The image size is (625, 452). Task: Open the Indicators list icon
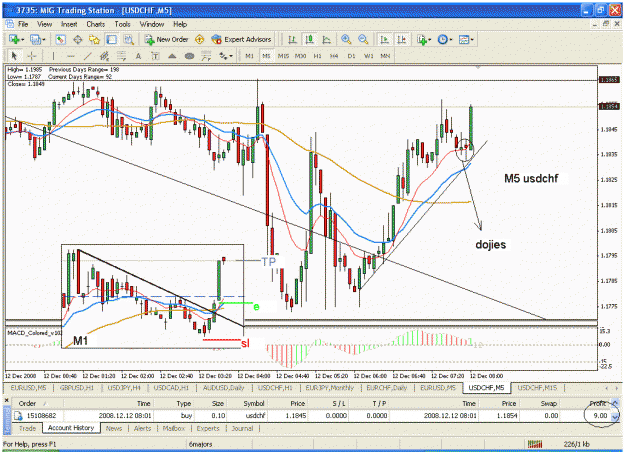(421, 39)
